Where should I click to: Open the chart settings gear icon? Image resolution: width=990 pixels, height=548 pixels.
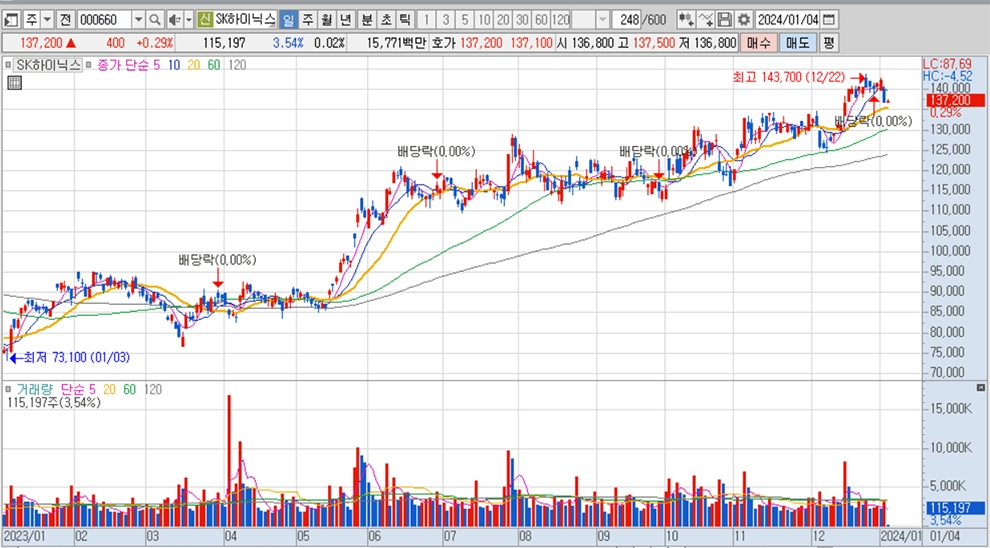coord(742,20)
